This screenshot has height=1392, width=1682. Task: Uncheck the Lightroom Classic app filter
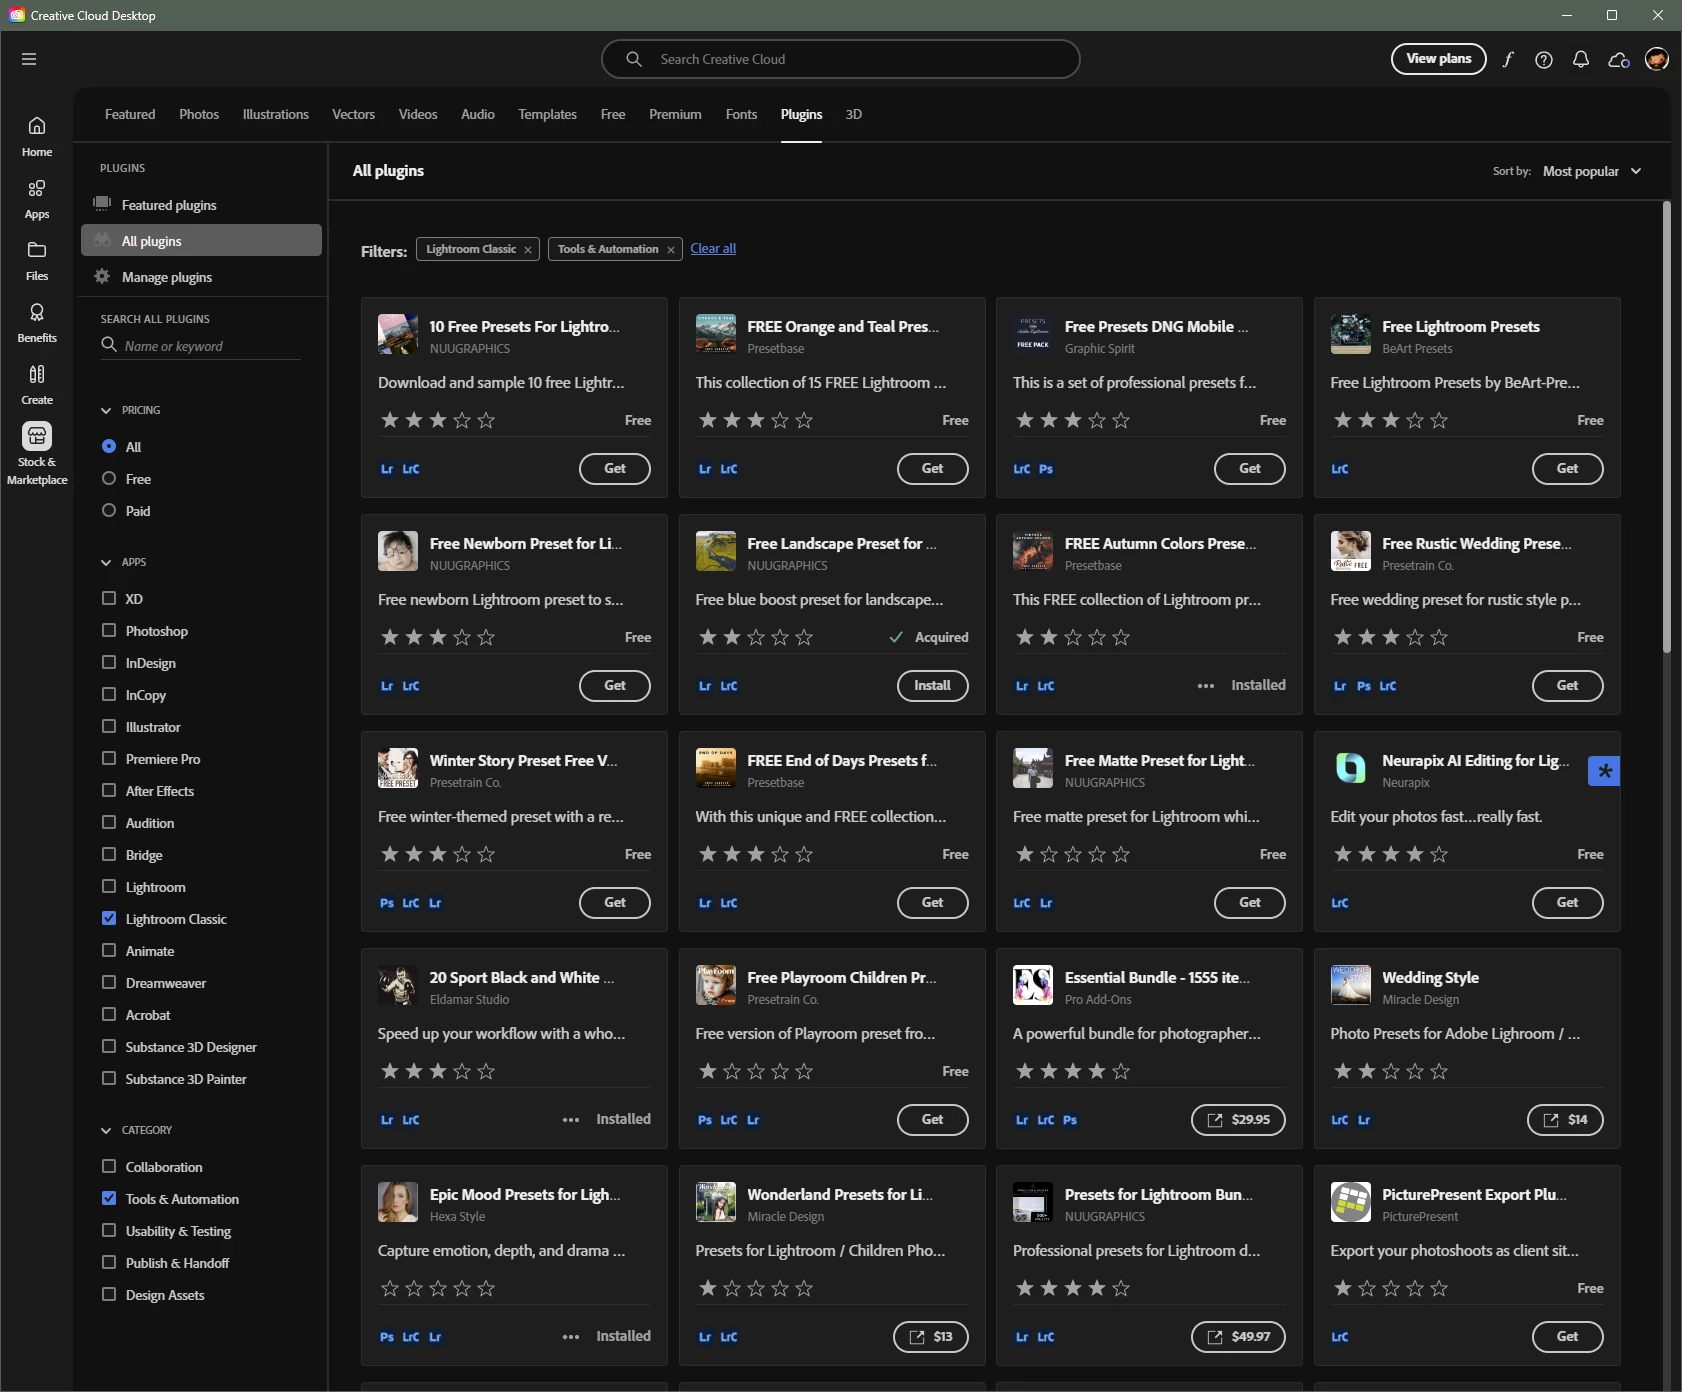(x=109, y=919)
